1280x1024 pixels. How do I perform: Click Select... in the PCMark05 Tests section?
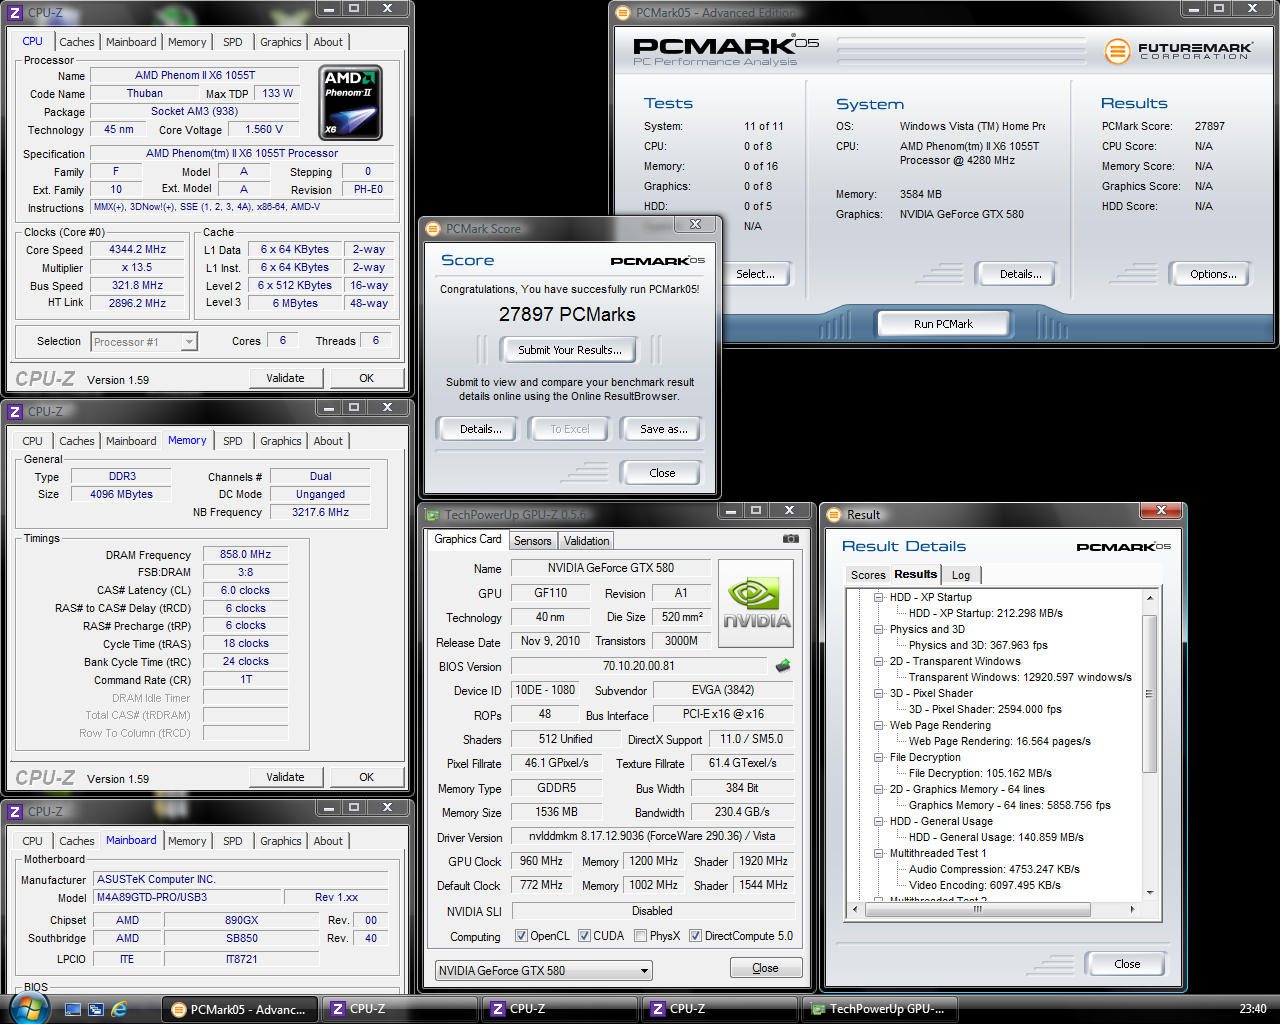click(x=756, y=274)
